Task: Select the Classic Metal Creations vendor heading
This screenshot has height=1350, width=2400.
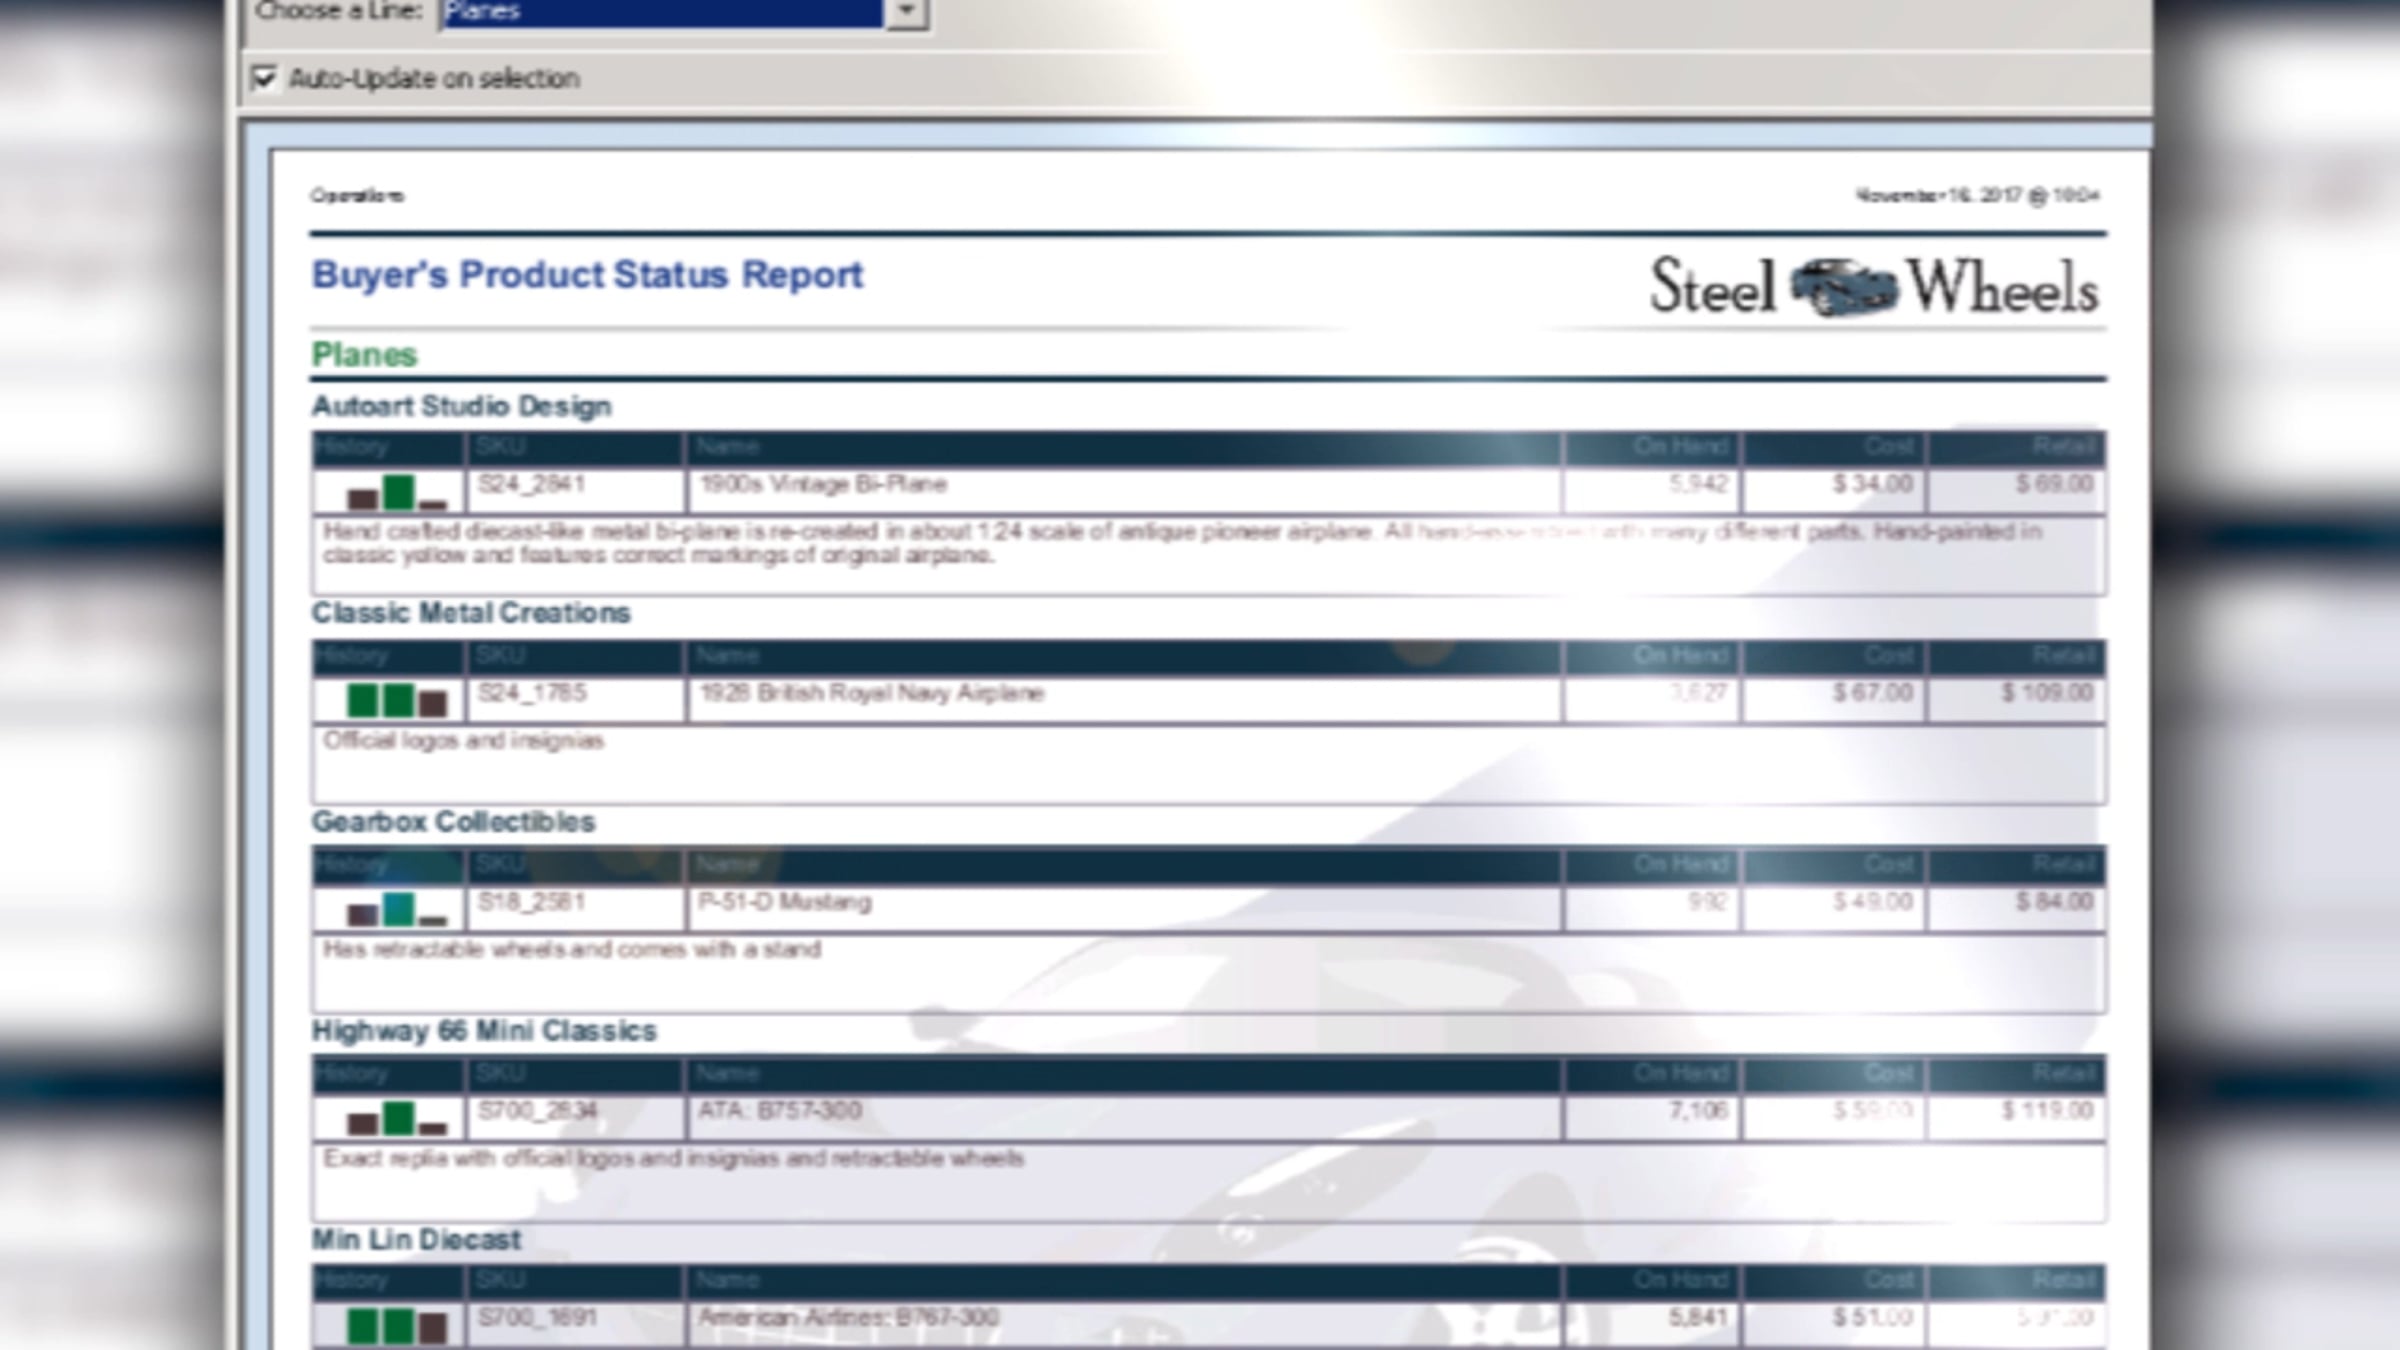Action: tap(471, 613)
